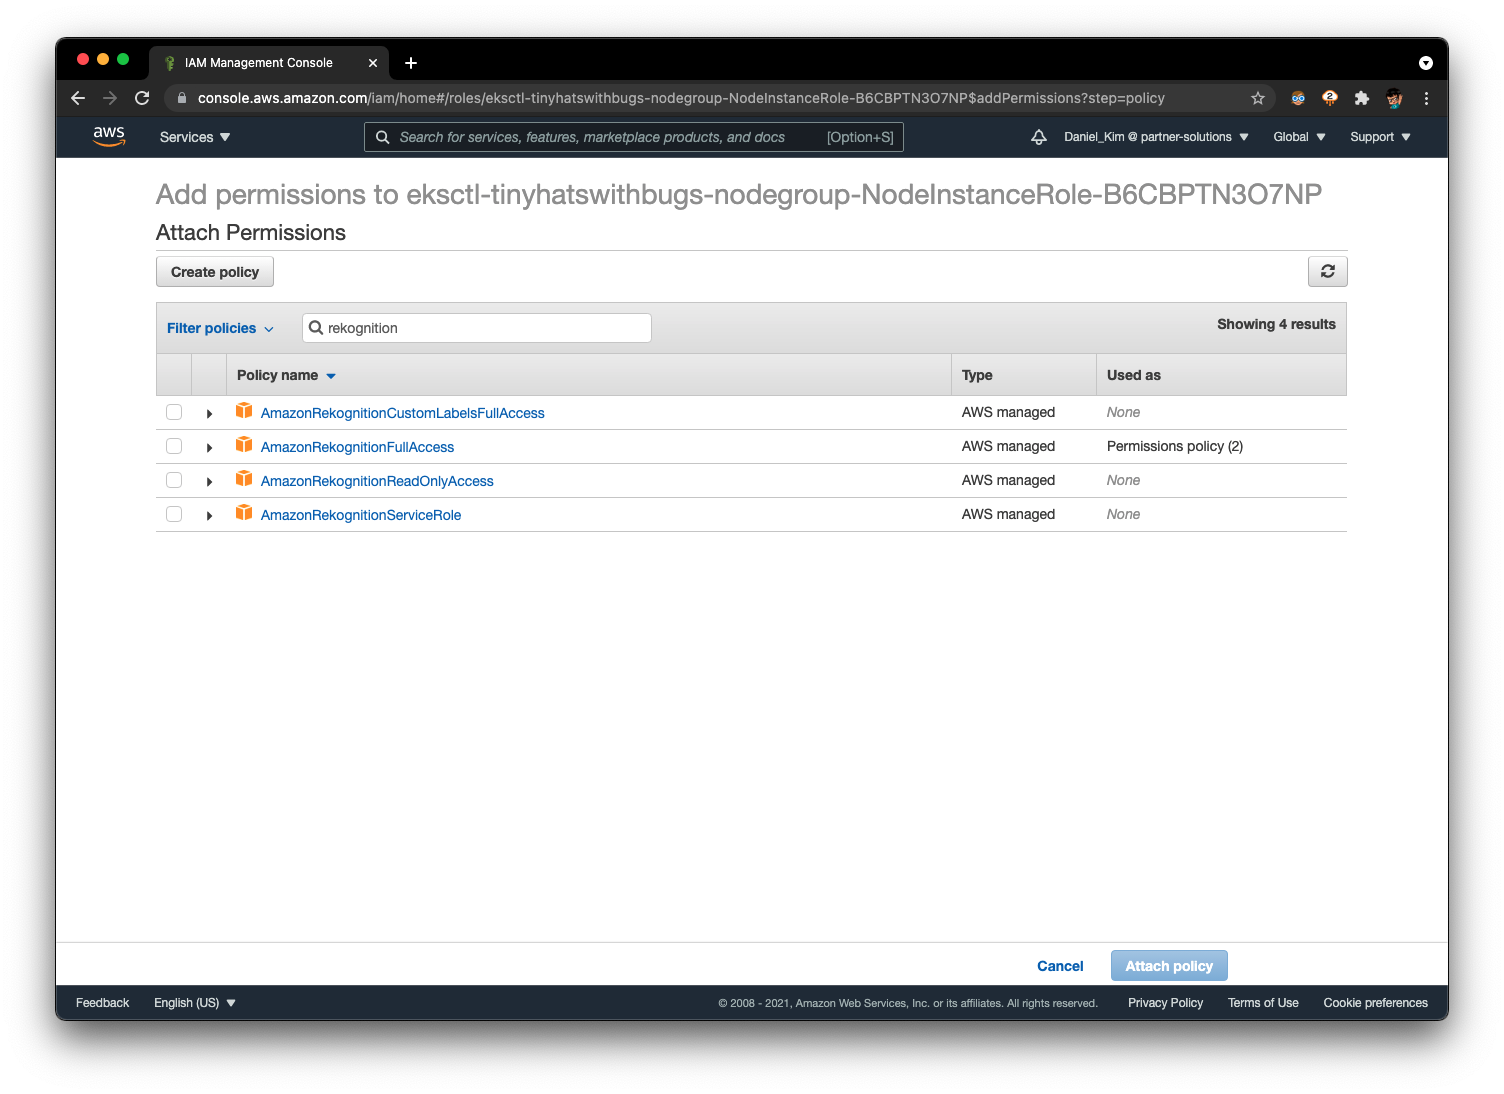The image size is (1504, 1094).
Task: Expand the AmazonRekognitionReadOnlyAccess row details
Action: 209,481
